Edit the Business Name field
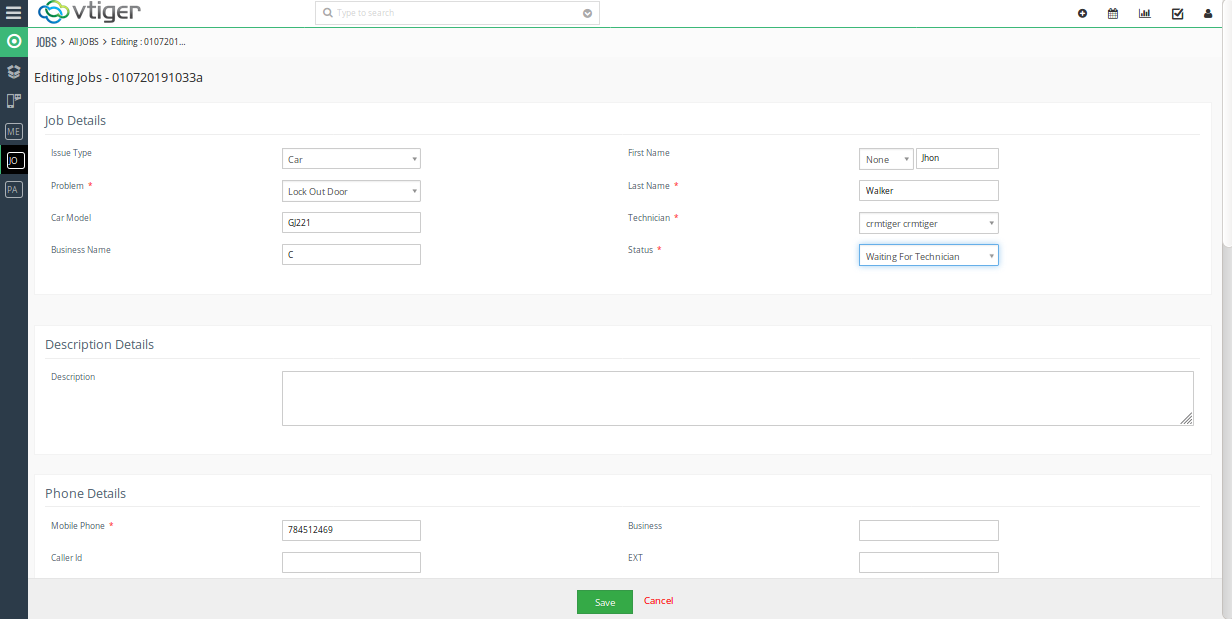This screenshot has width=1232, height=619. [351, 255]
